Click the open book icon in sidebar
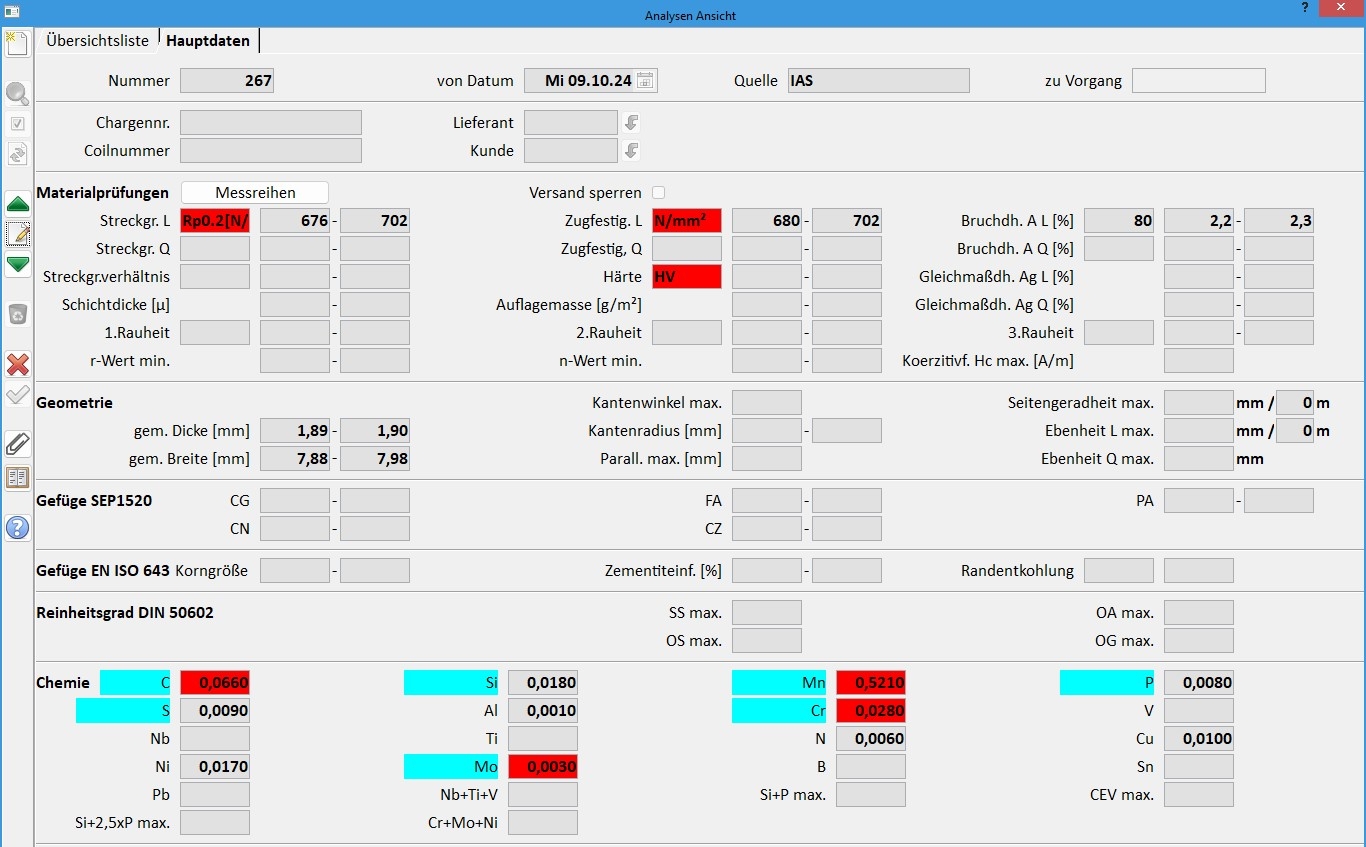 pos(17,478)
